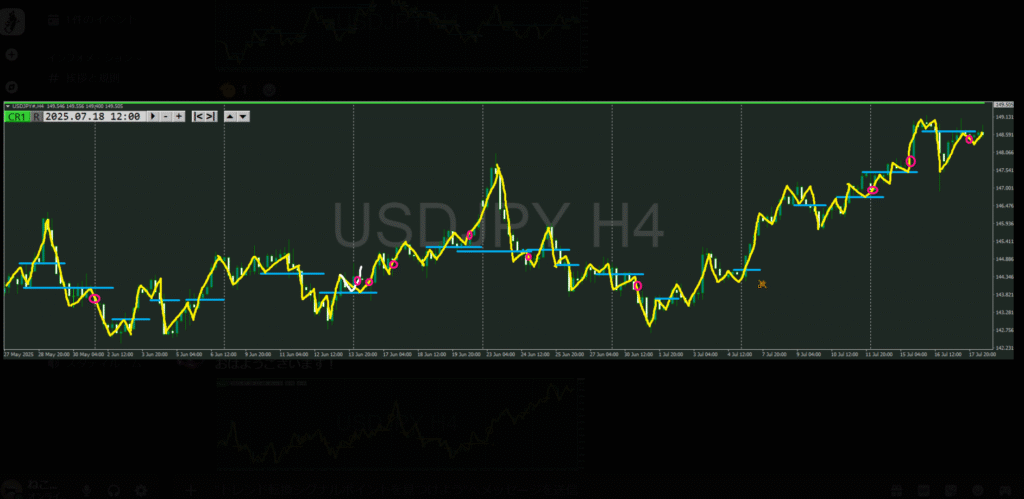
Task: Click the user avatar in Discord's bottom panel
Action: [x=10, y=490]
